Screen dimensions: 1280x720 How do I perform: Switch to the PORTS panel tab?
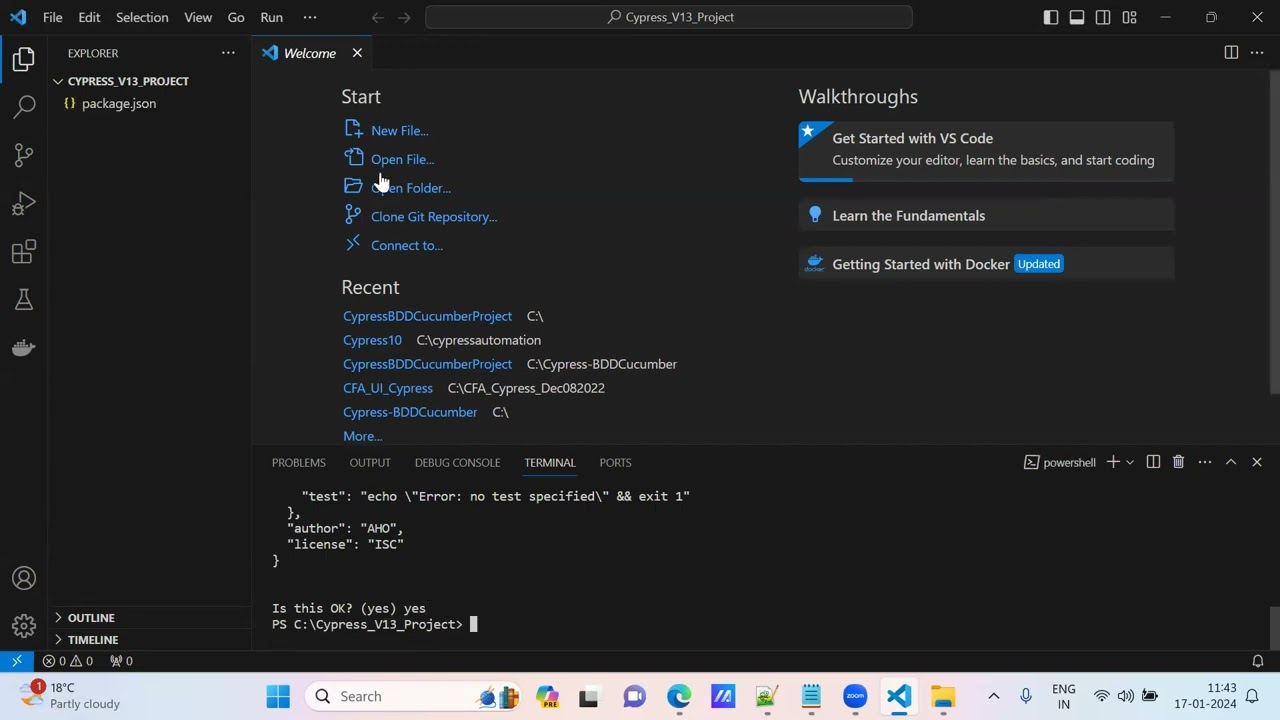(x=615, y=462)
